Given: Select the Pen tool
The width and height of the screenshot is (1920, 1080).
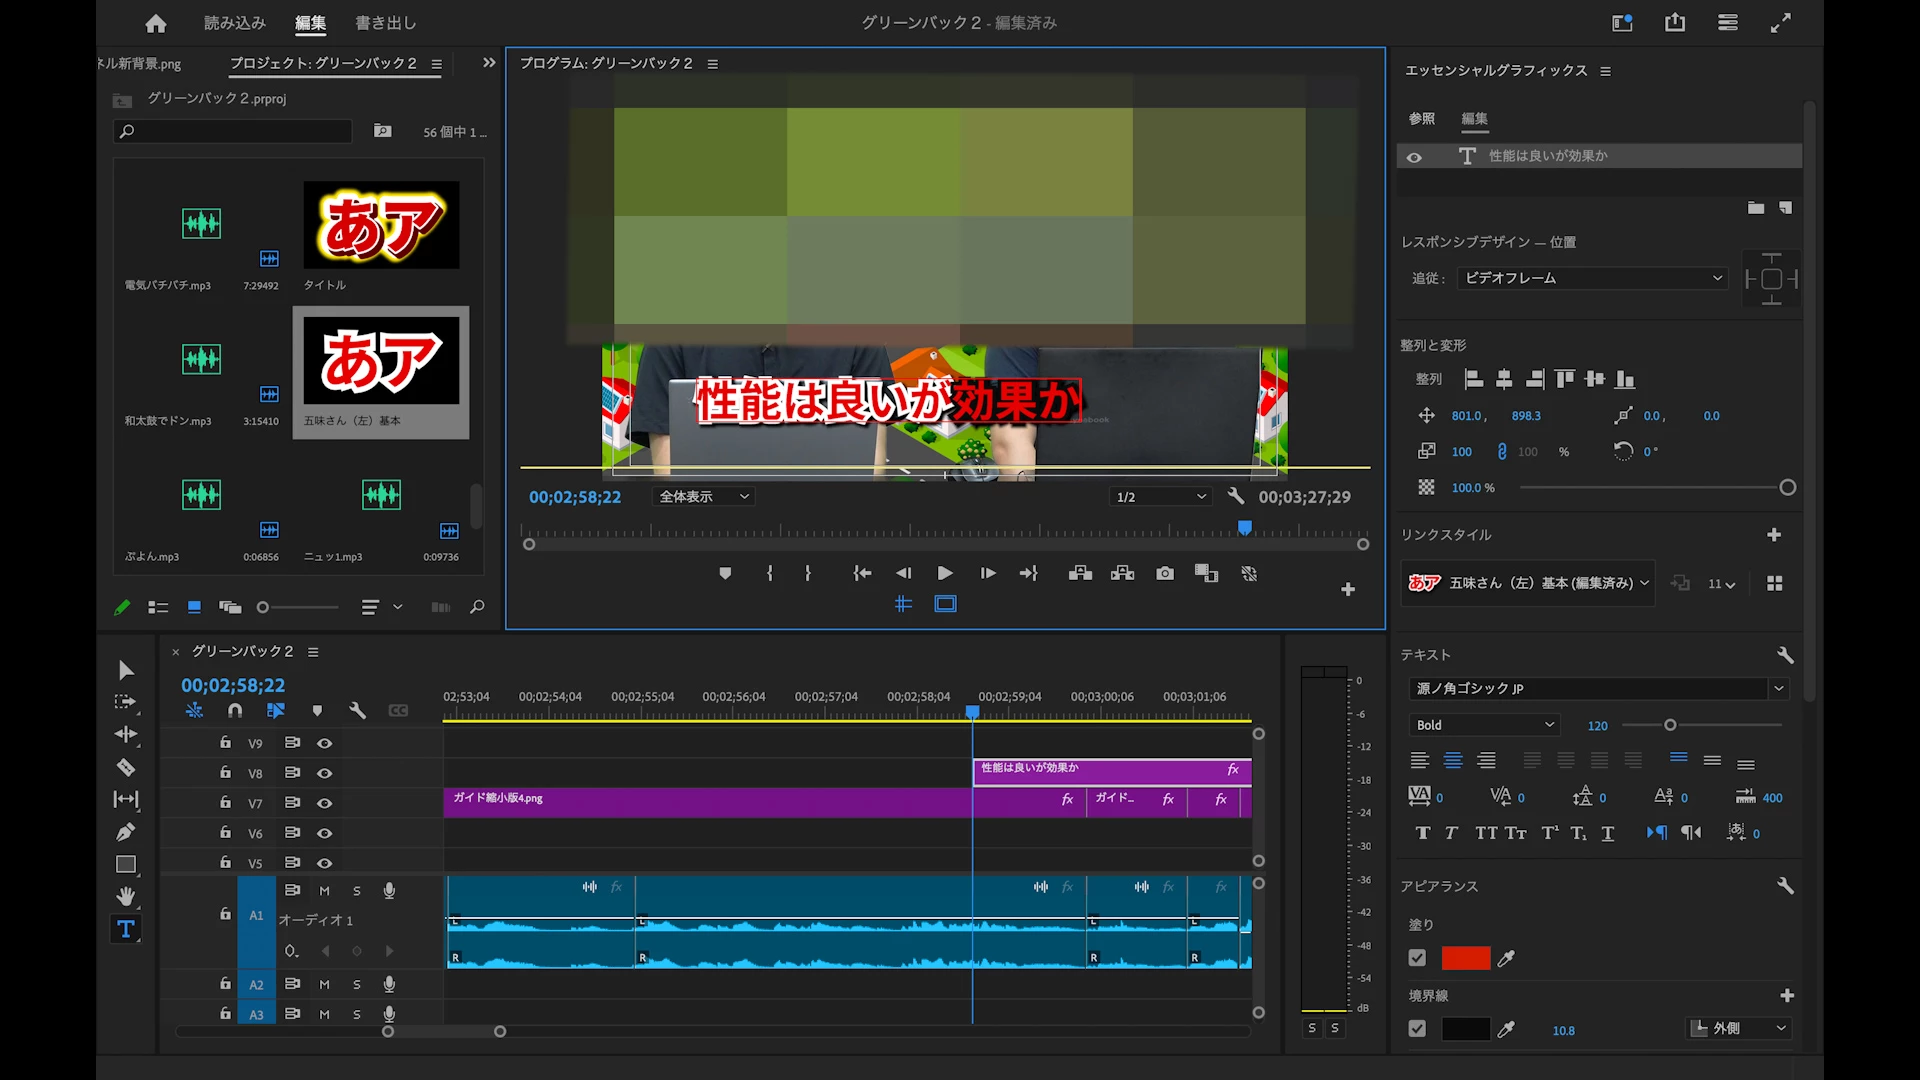Looking at the screenshot, I should click(x=126, y=832).
